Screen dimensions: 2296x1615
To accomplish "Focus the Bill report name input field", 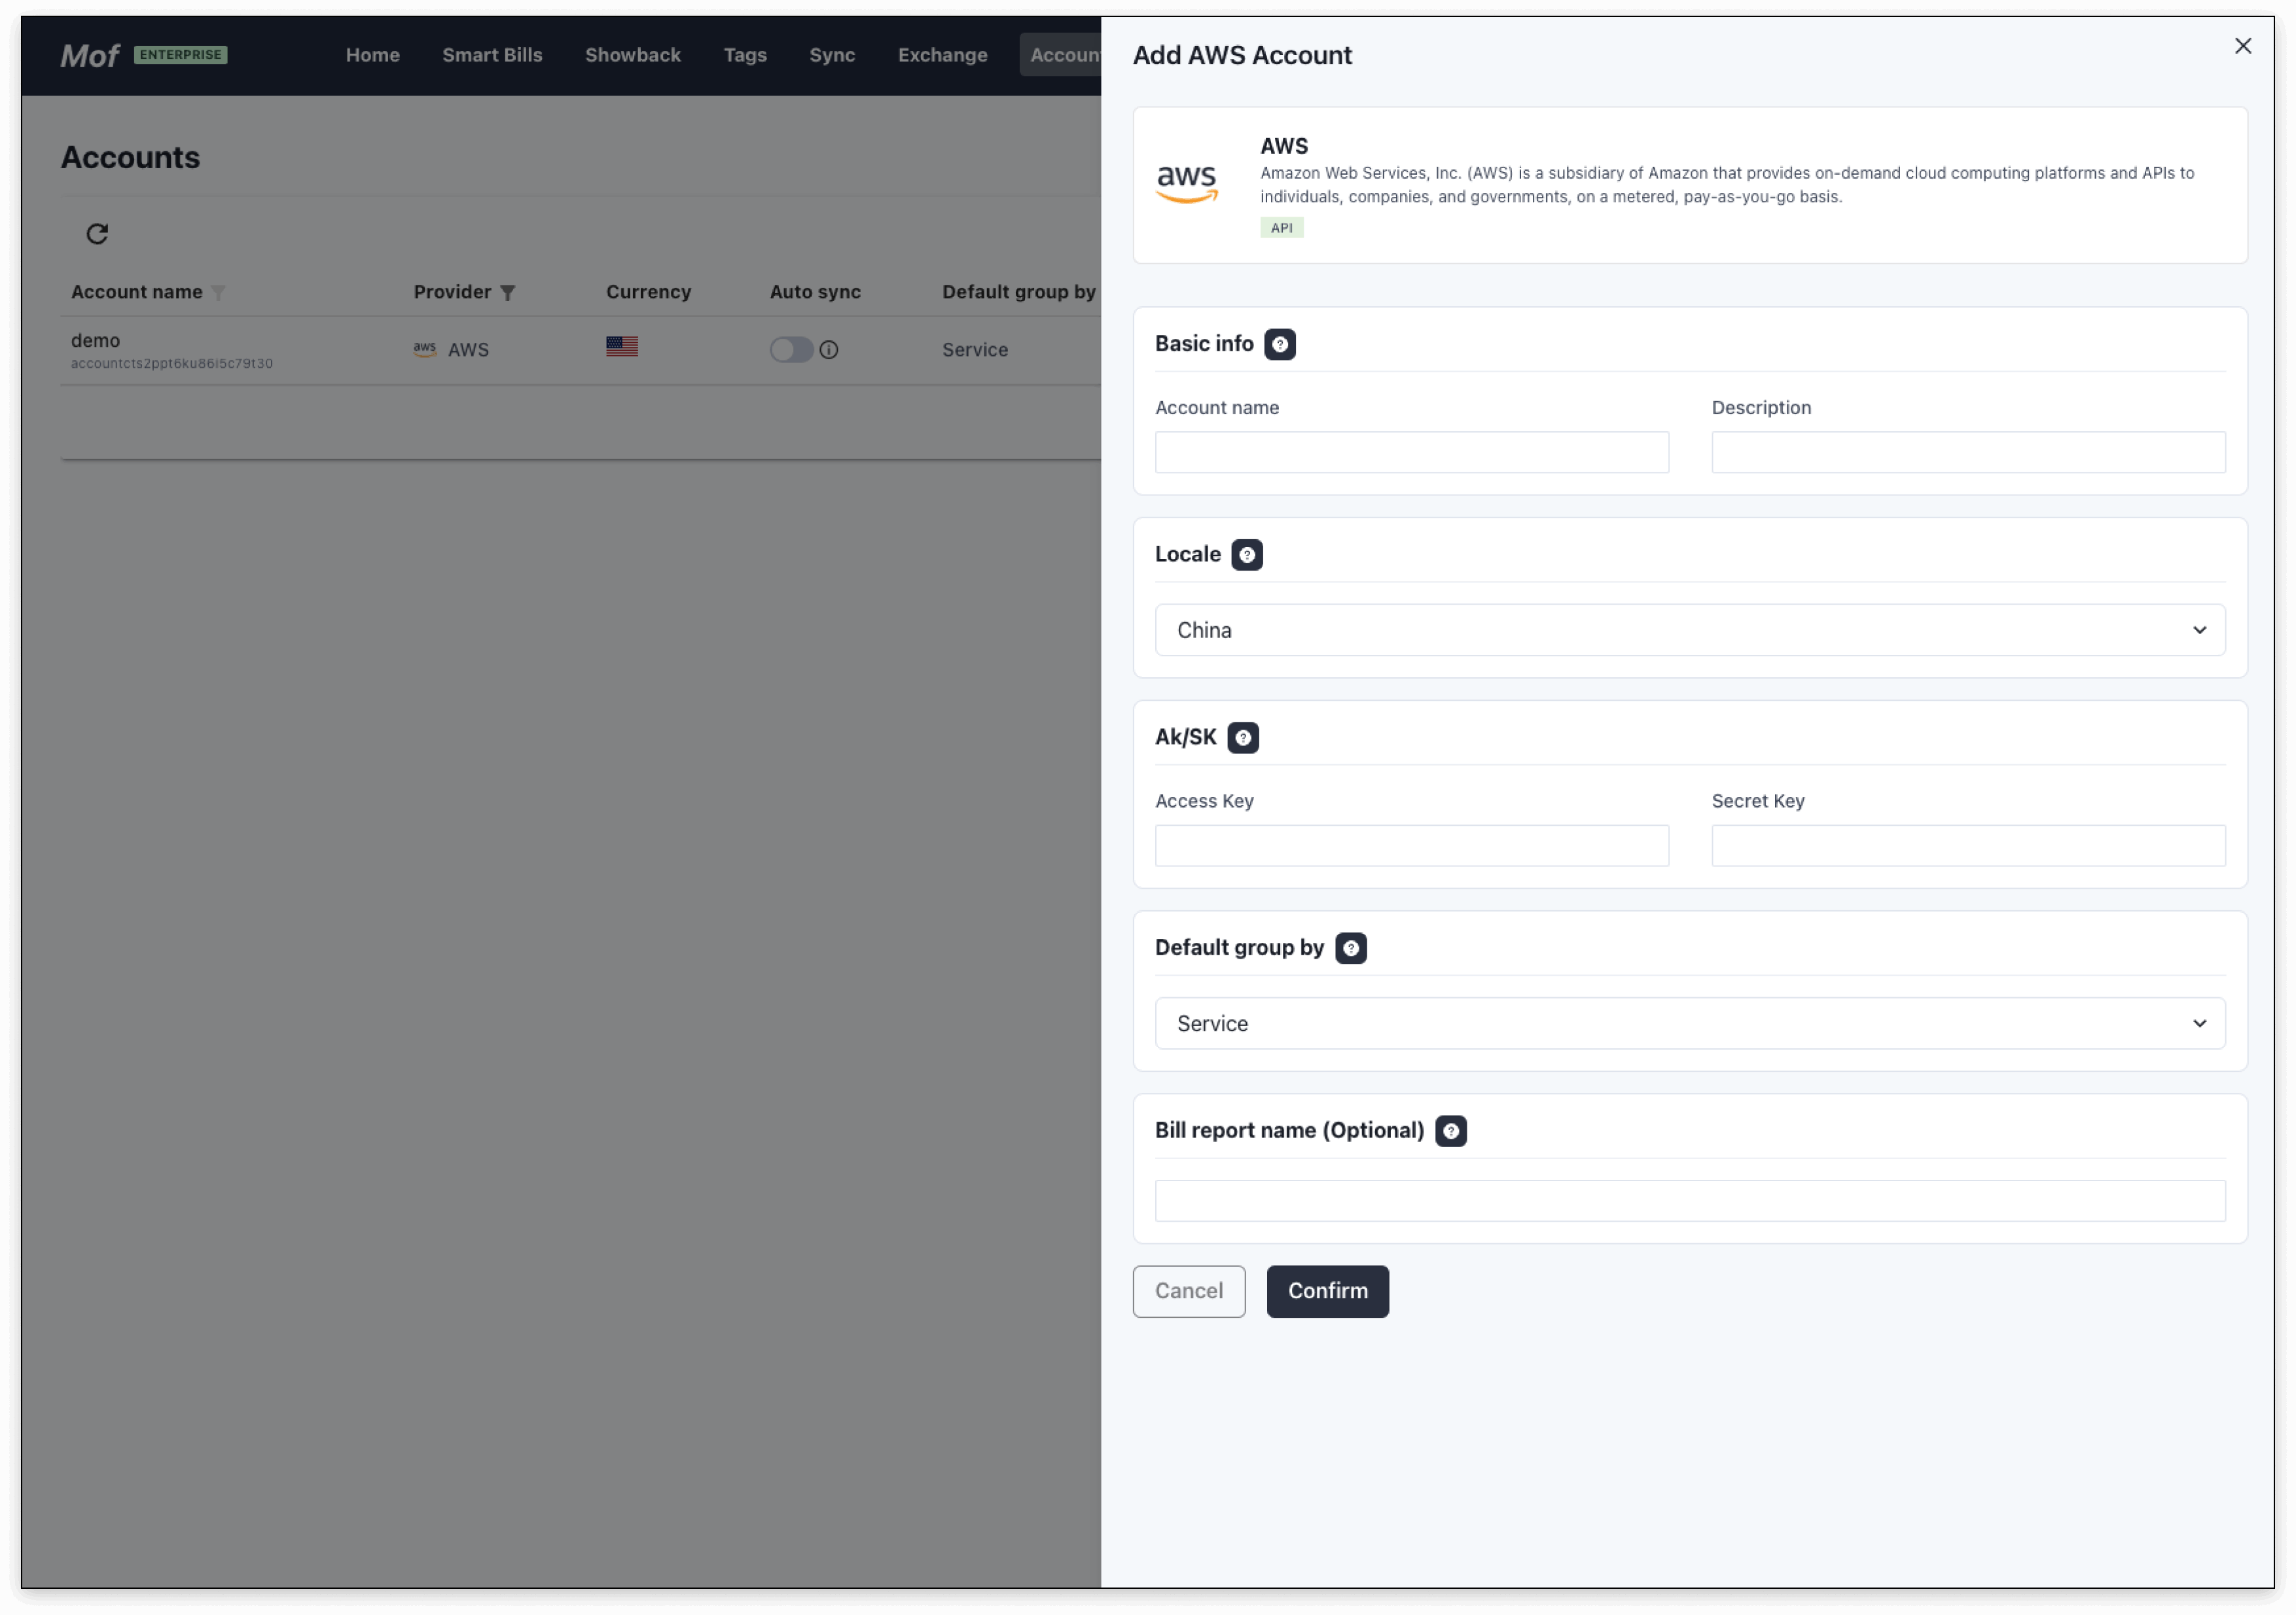I will 1689,1200.
